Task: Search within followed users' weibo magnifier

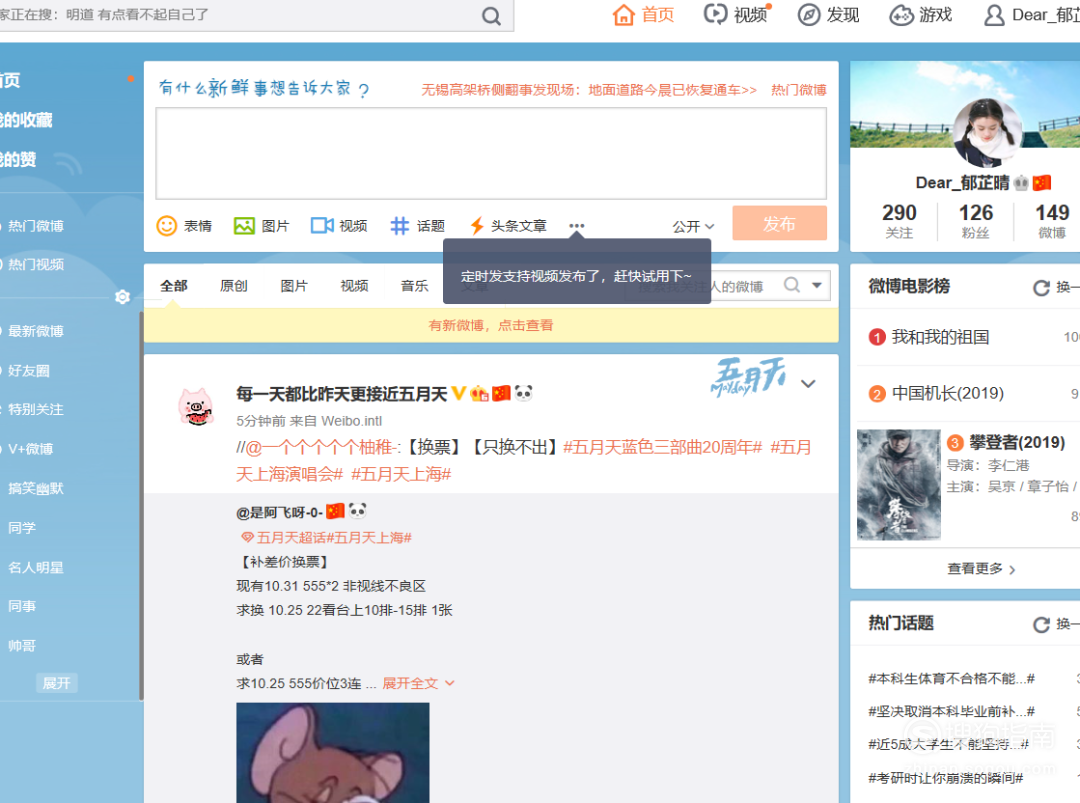Action: click(792, 285)
